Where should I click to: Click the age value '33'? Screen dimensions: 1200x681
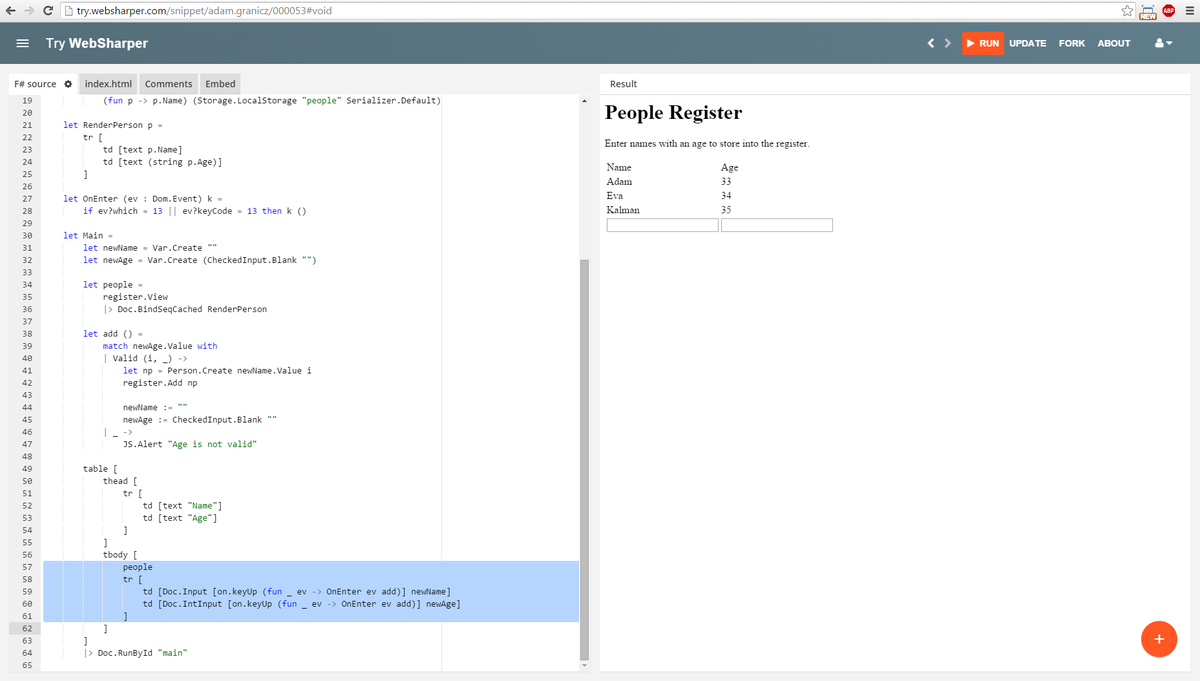pyautogui.click(x=726, y=182)
